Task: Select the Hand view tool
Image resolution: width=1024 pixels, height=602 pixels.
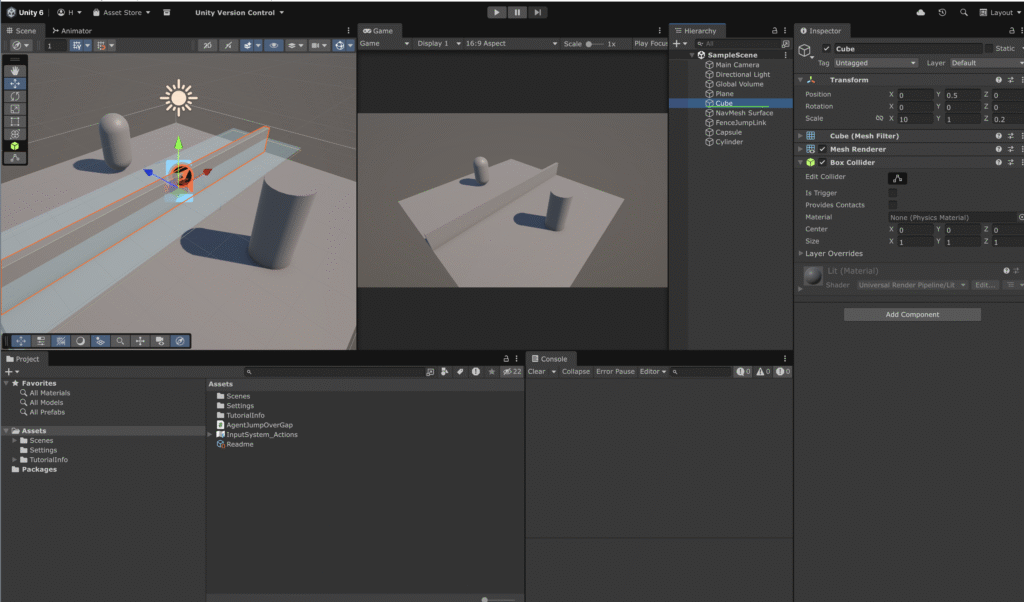Action: [15, 71]
